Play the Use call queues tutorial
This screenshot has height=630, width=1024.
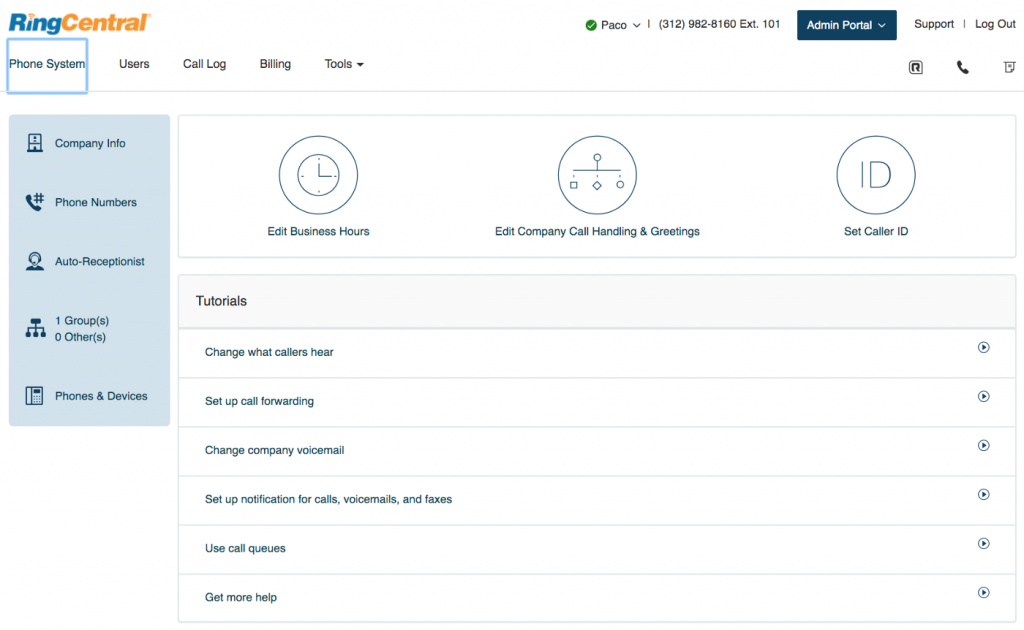(984, 543)
